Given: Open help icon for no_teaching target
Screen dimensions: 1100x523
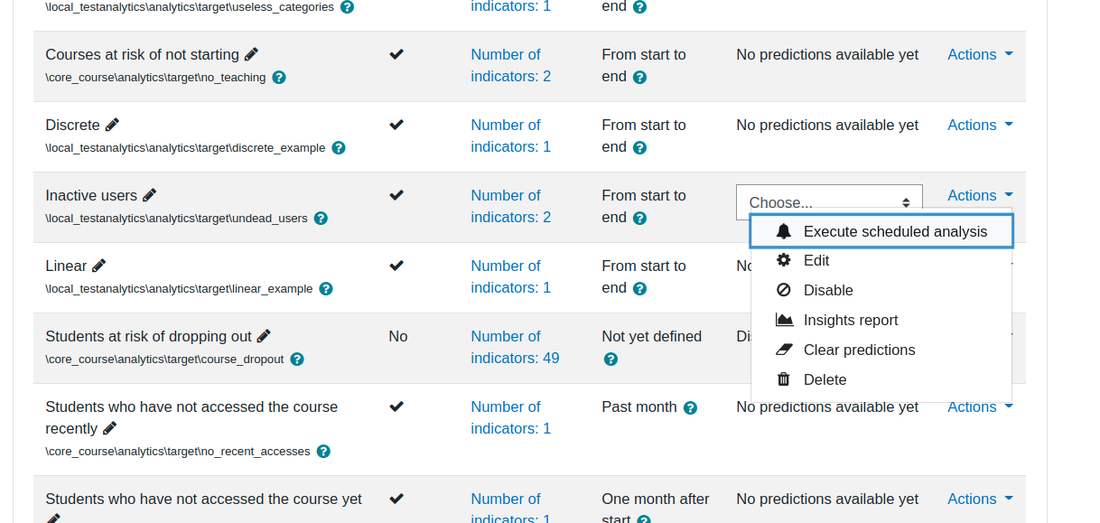Looking at the screenshot, I should point(279,77).
